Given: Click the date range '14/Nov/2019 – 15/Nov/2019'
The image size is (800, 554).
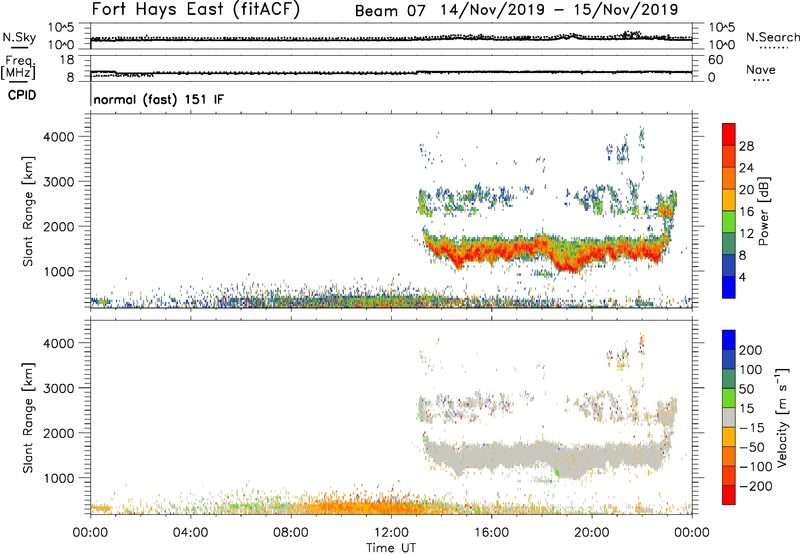Looking at the screenshot, I should click(559, 10).
